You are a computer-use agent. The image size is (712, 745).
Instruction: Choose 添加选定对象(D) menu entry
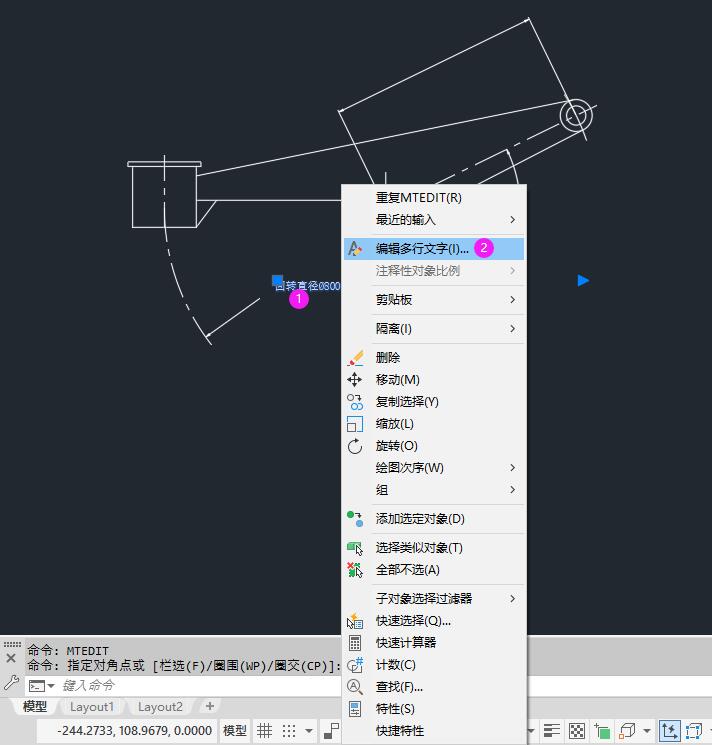[434, 519]
